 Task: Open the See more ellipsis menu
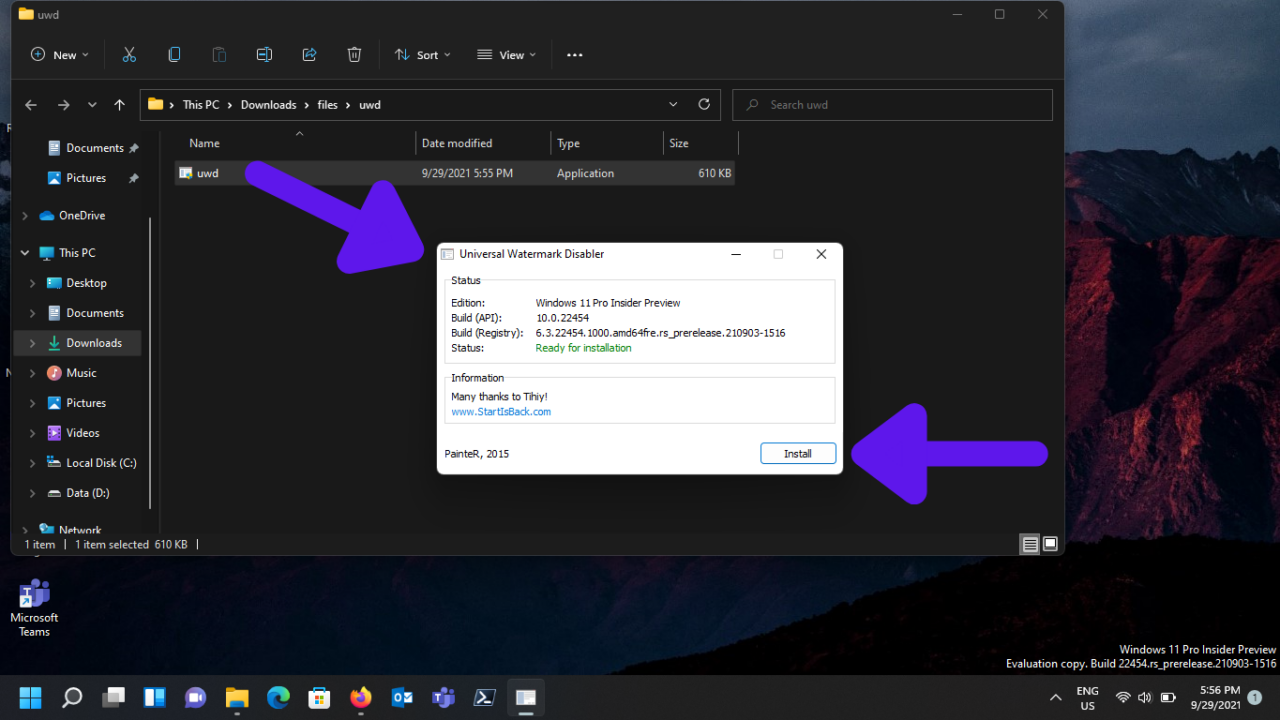click(x=574, y=54)
